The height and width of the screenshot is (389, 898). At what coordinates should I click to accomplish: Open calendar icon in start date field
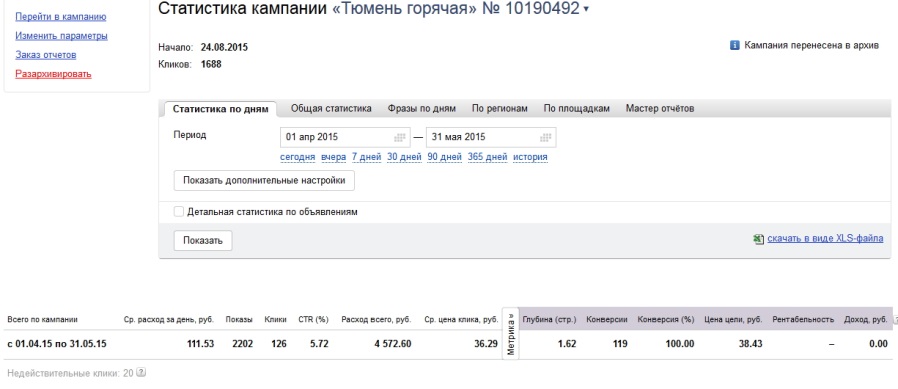[x=400, y=137]
